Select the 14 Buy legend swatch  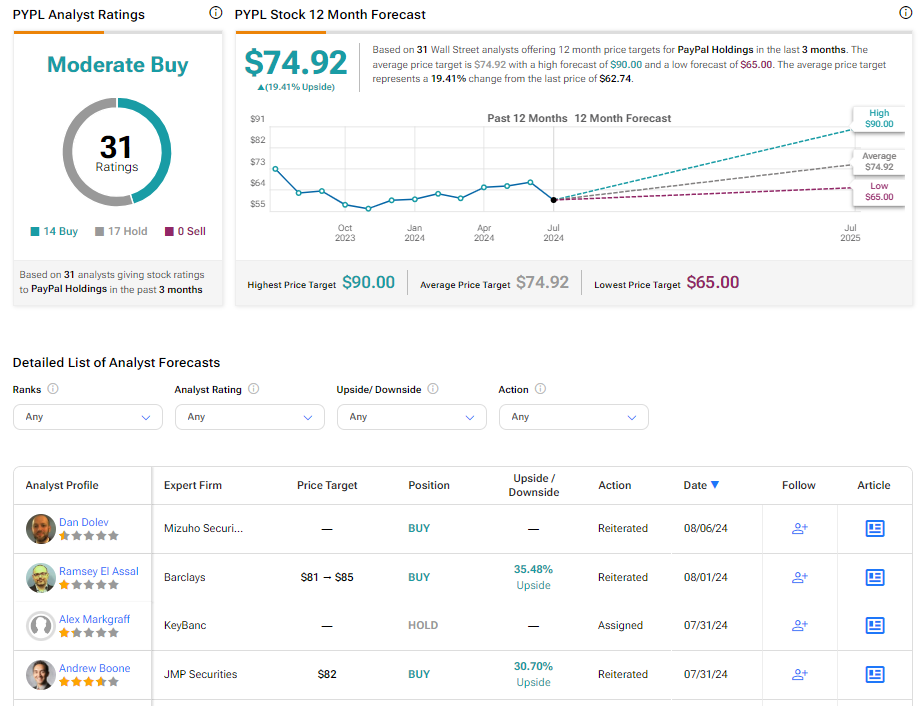click(x=35, y=231)
